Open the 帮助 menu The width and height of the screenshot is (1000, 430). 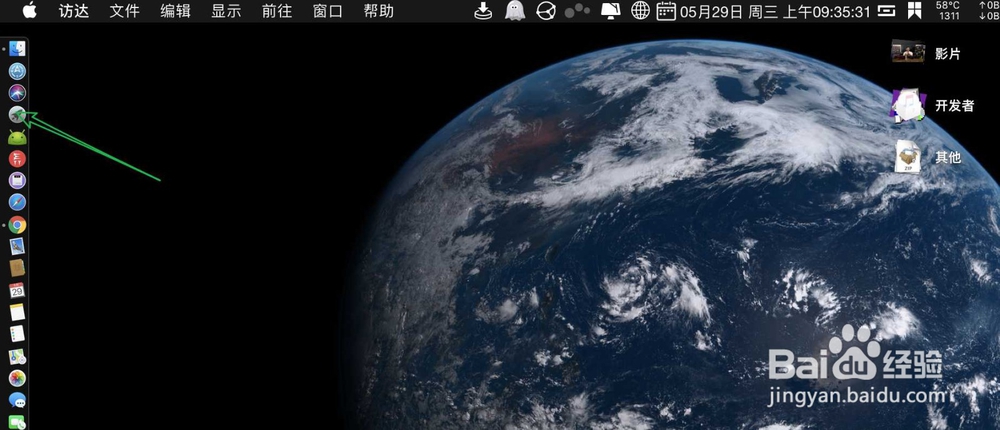pyautogui.click(x=379, y=11)
